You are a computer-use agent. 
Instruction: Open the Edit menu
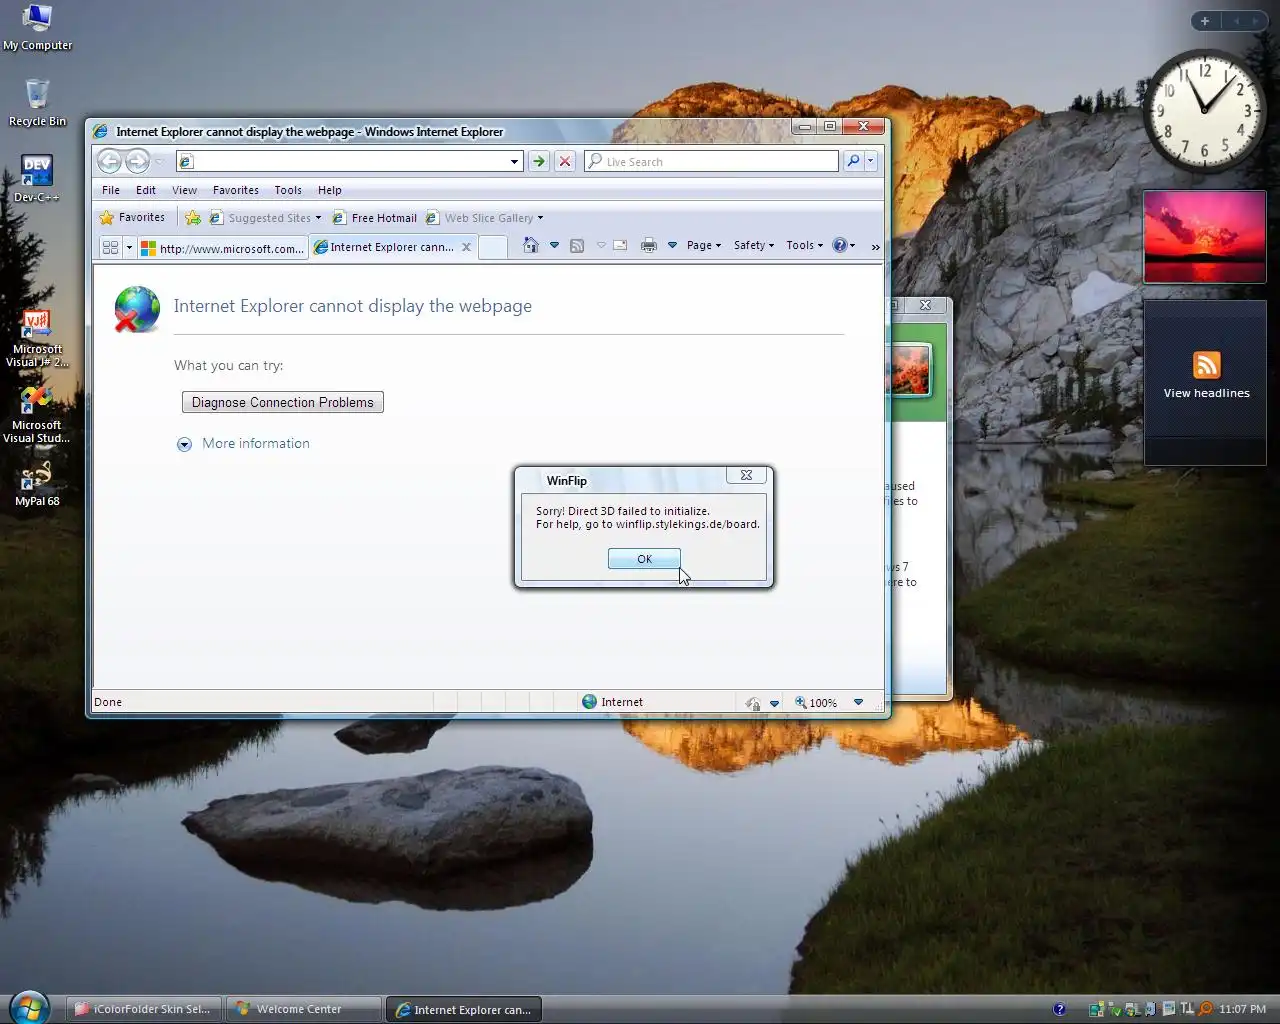click(x=146, y=190)
